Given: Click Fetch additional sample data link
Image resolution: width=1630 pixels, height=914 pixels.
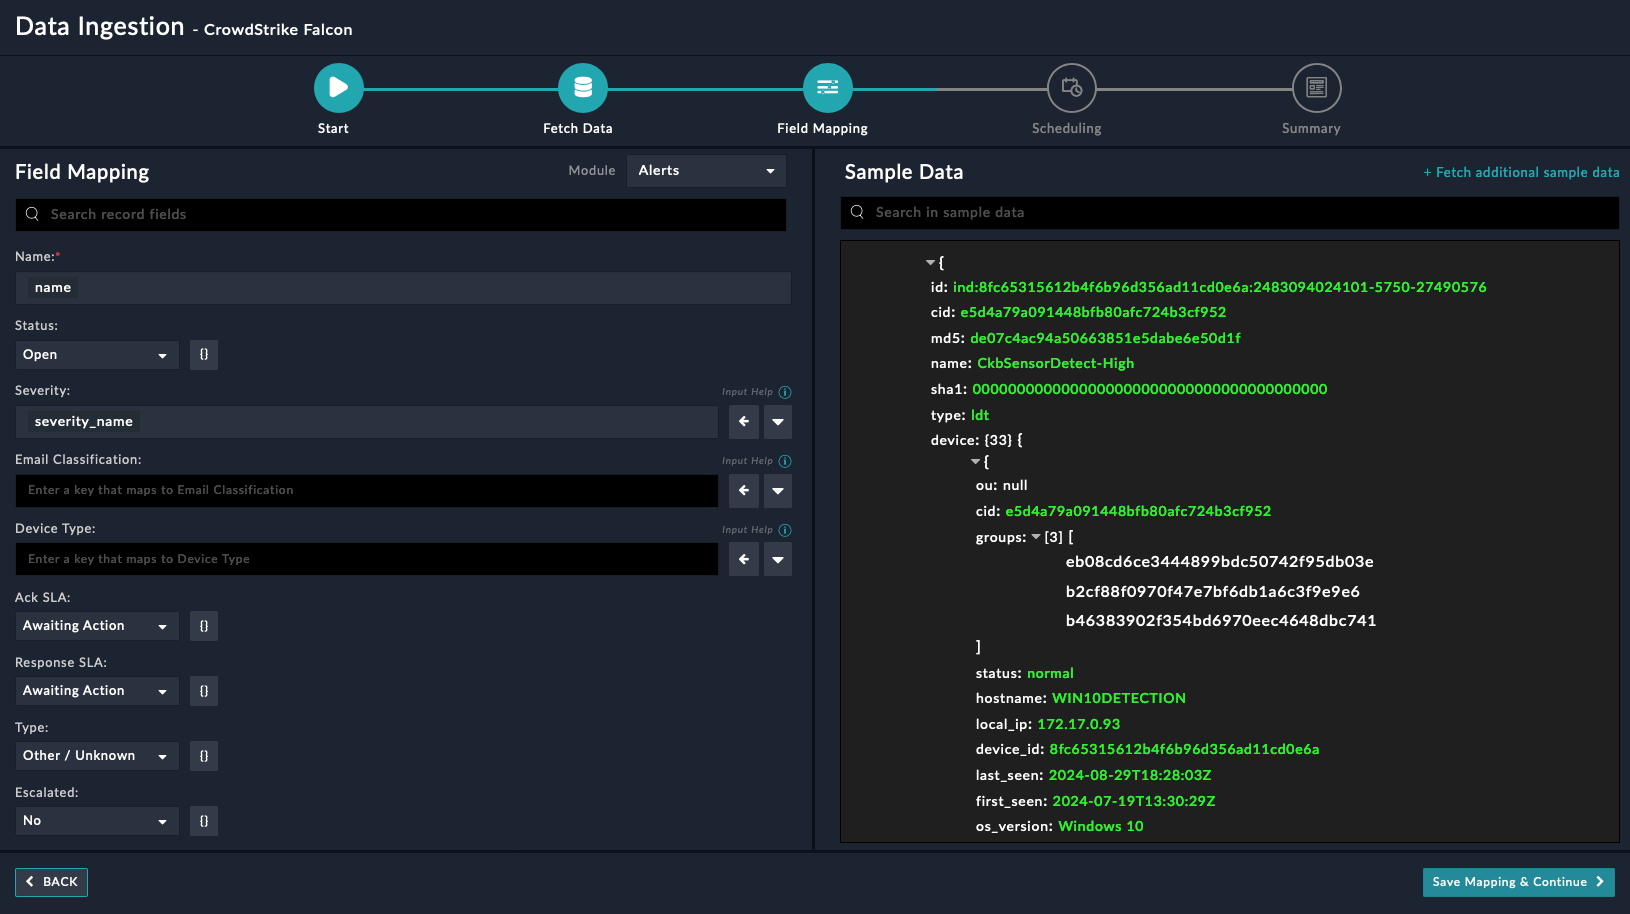Looking at the screenshot, I should 1521,172.
